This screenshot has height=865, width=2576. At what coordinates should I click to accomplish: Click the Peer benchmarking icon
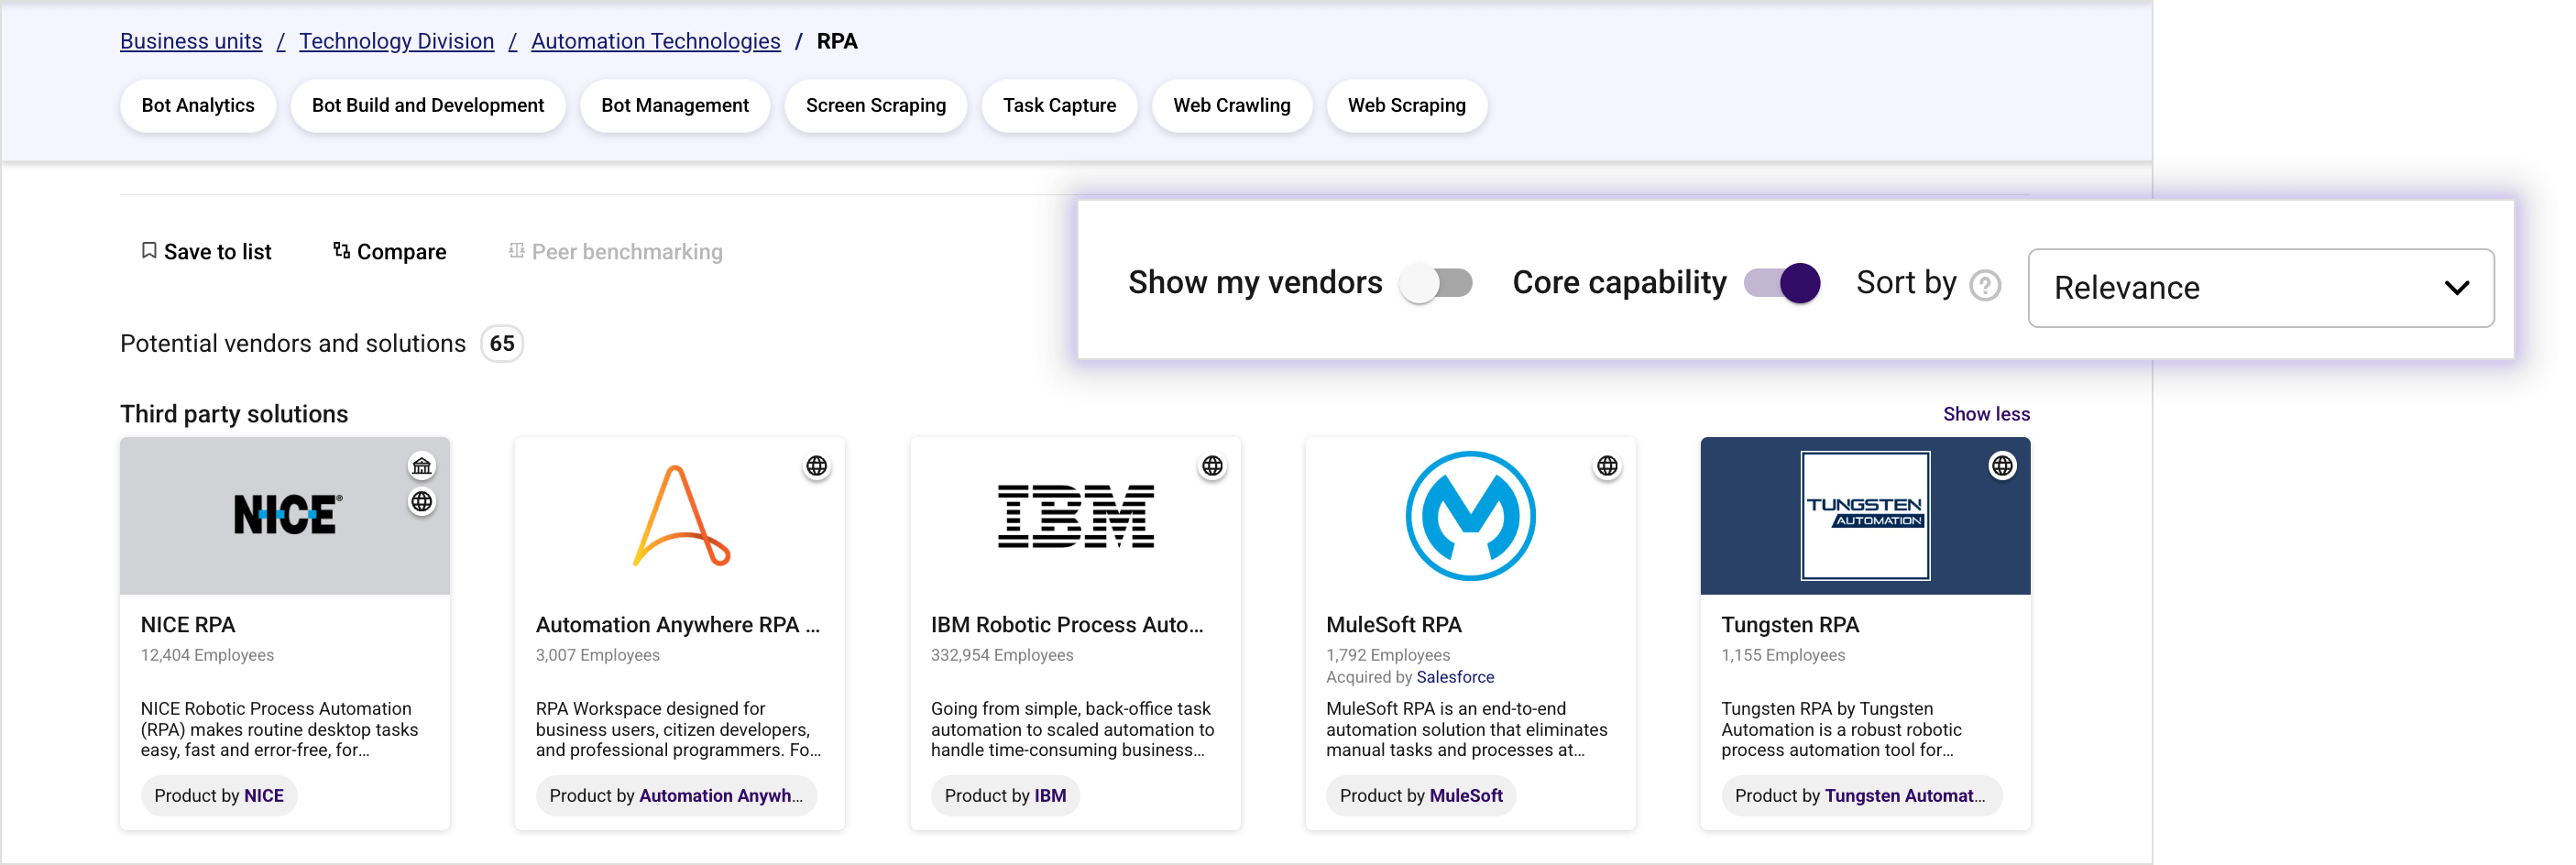[x=516, y=251]
